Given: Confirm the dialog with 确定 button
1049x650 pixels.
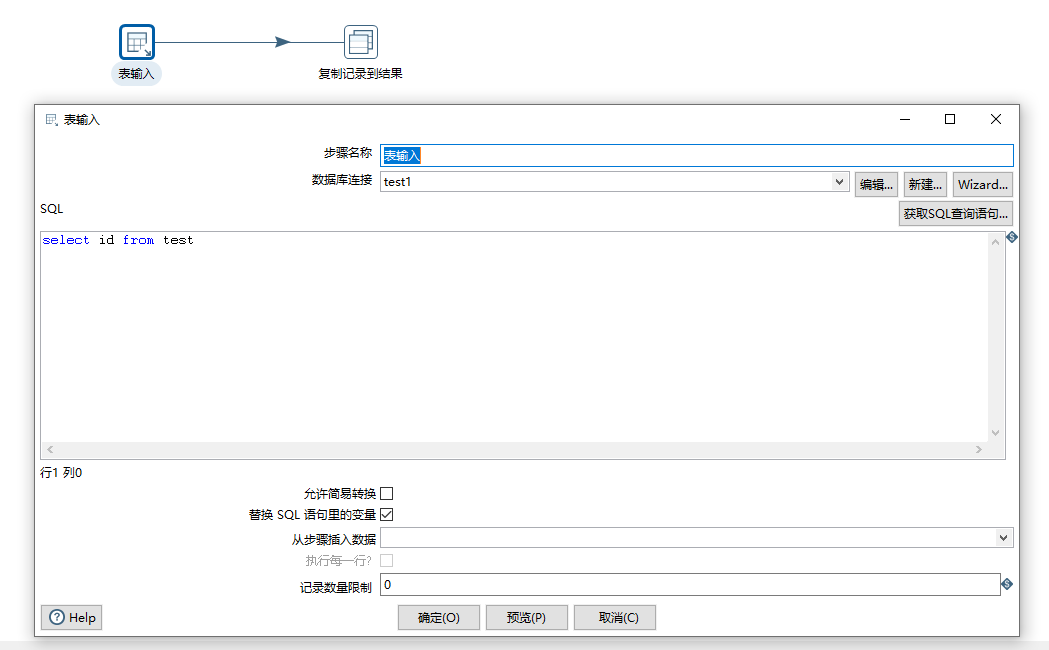Looking at the screenshot, I should (438, 617).
